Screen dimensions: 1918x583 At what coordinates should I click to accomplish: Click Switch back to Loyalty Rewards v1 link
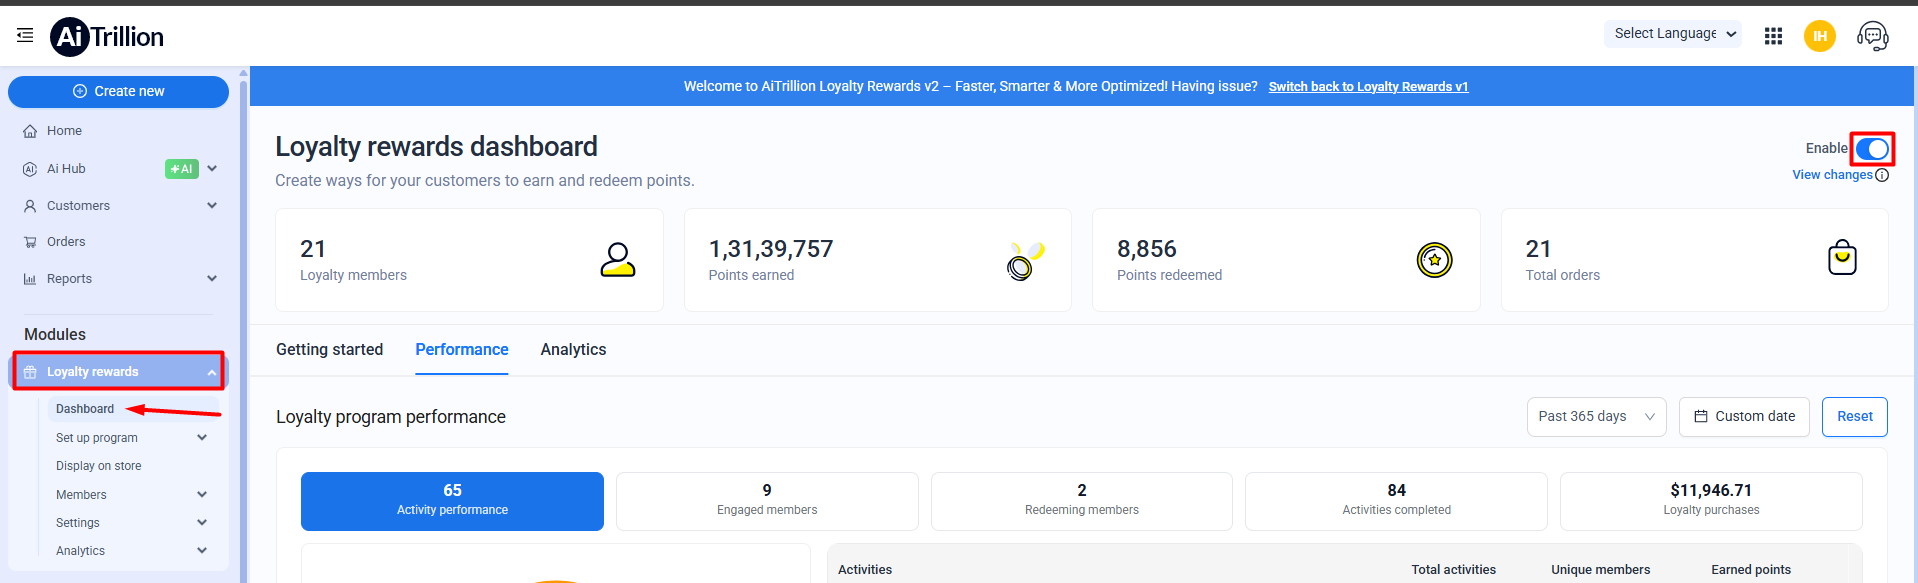click(1368, 87)
